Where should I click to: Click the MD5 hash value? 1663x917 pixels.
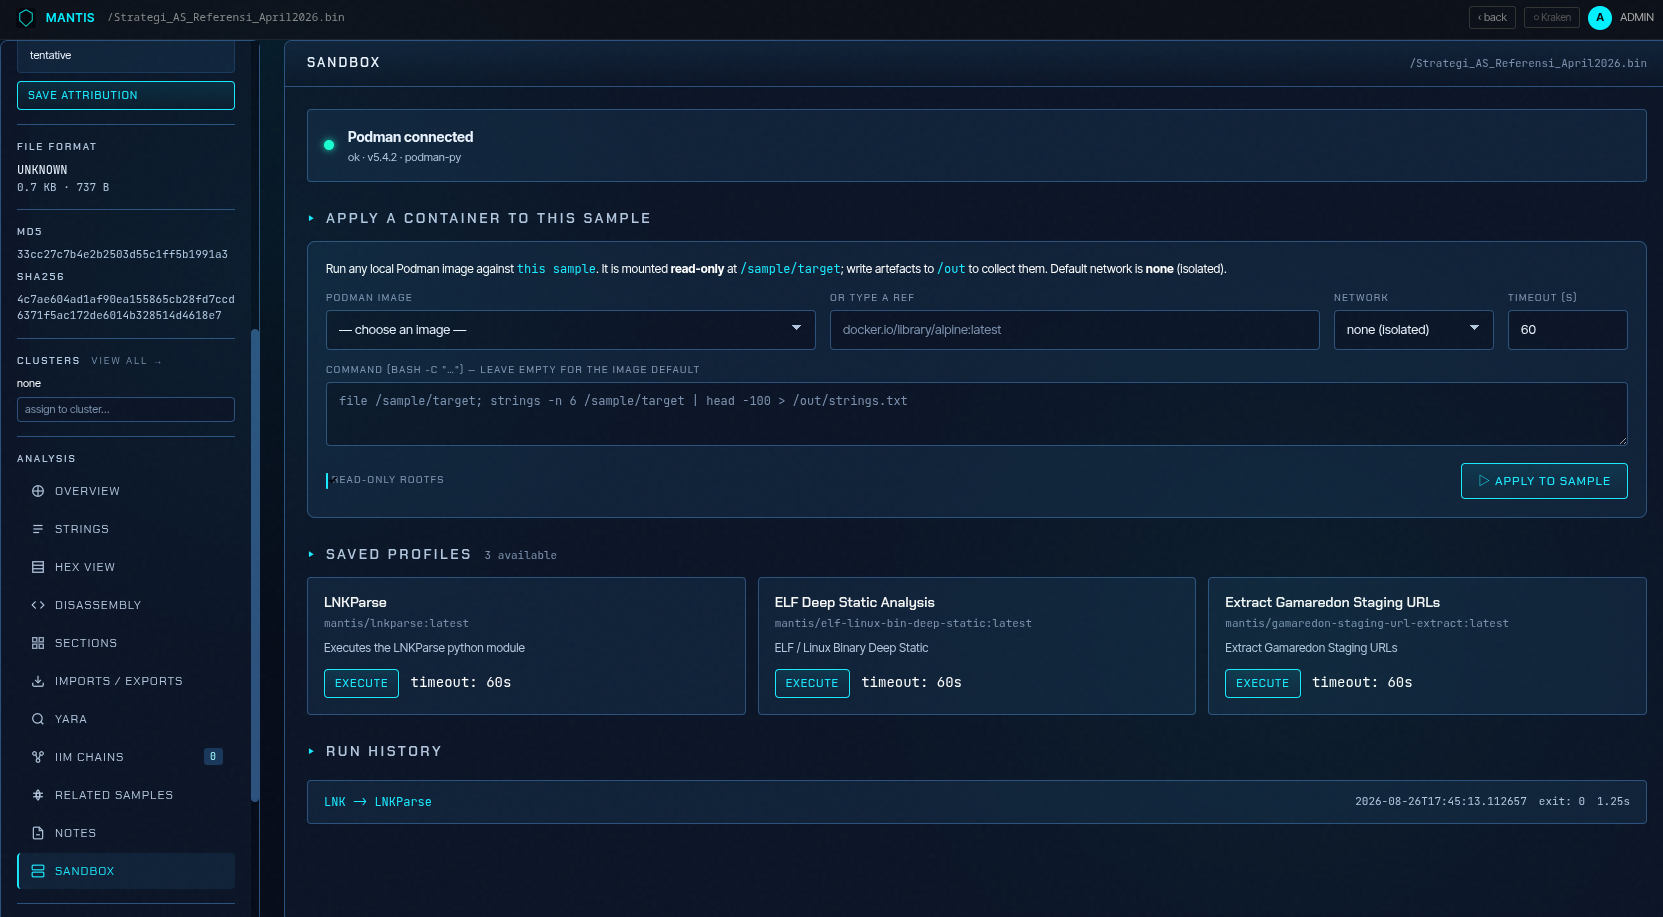[x=122, y=254]
